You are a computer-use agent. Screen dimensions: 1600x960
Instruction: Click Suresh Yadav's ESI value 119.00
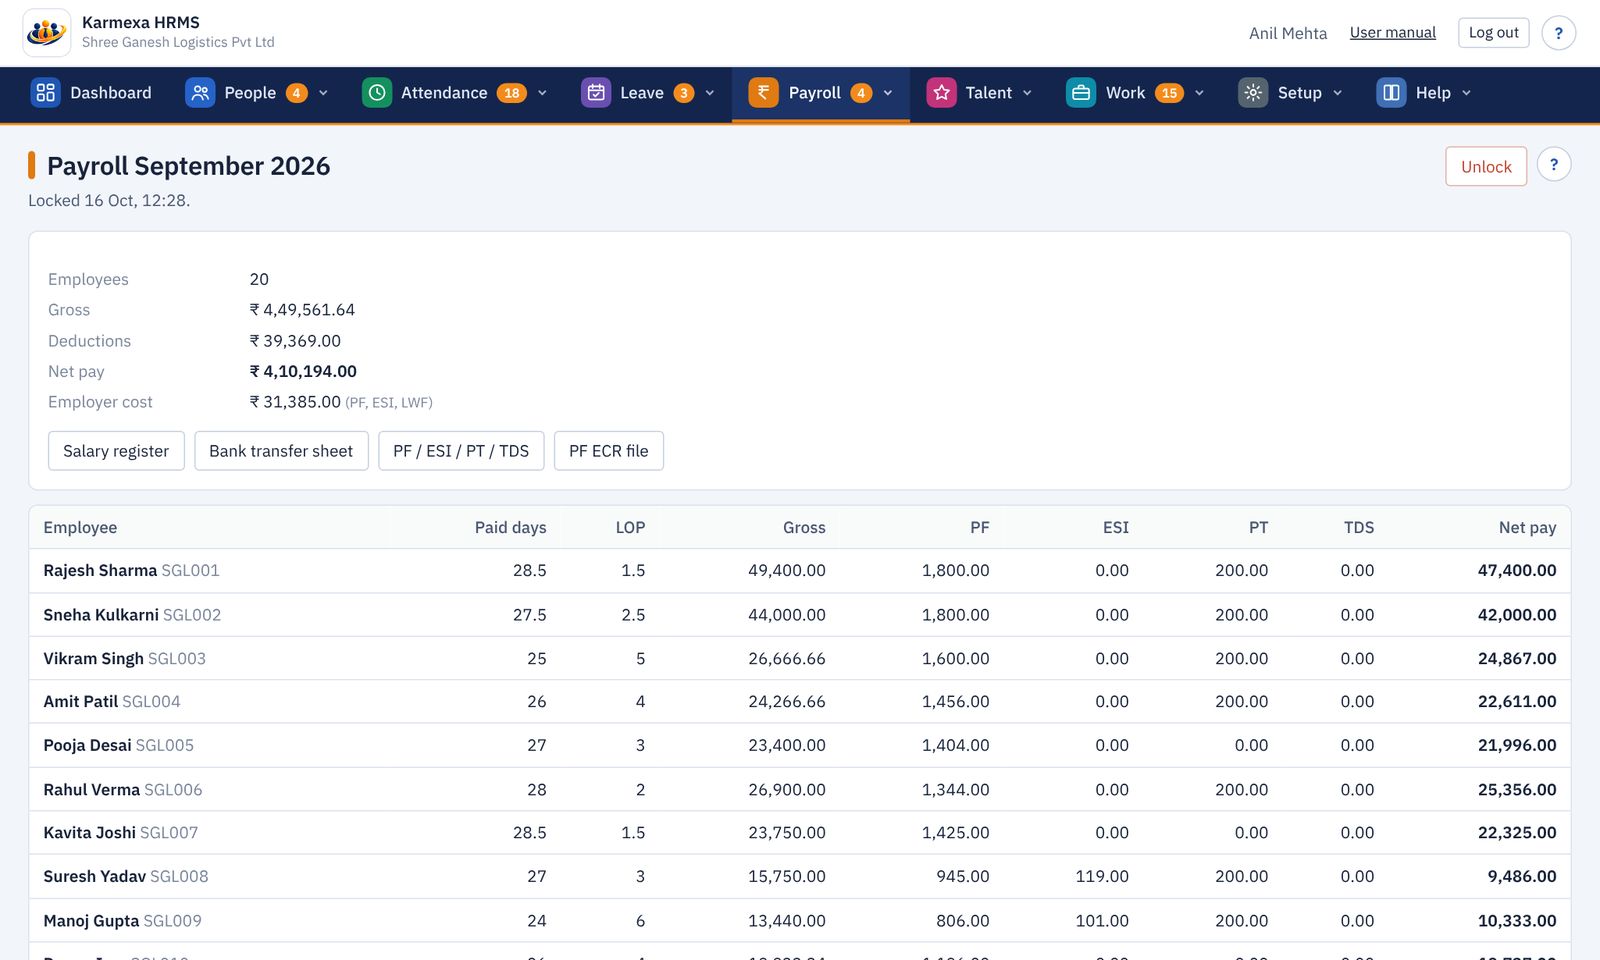pos(1102,877)
